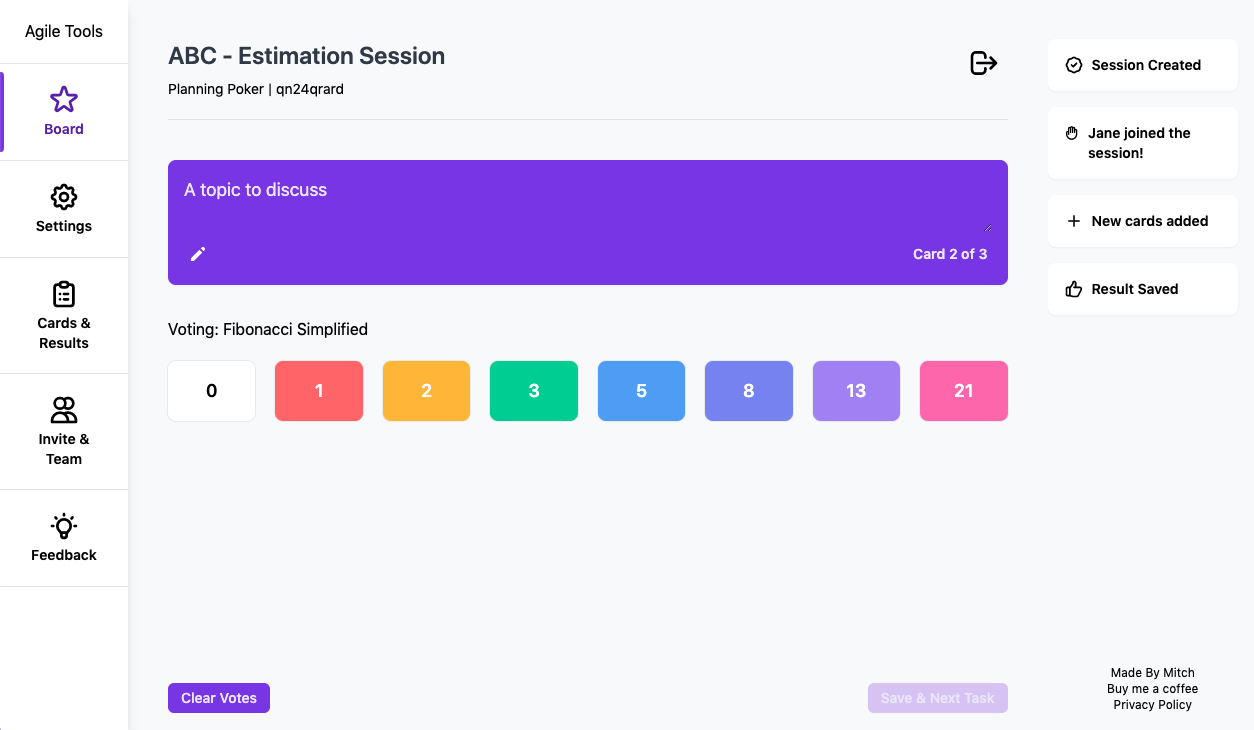The image size is (1254, 730).
Task: Click the resize handle on the topic card
Action: [x=989, y=227]
